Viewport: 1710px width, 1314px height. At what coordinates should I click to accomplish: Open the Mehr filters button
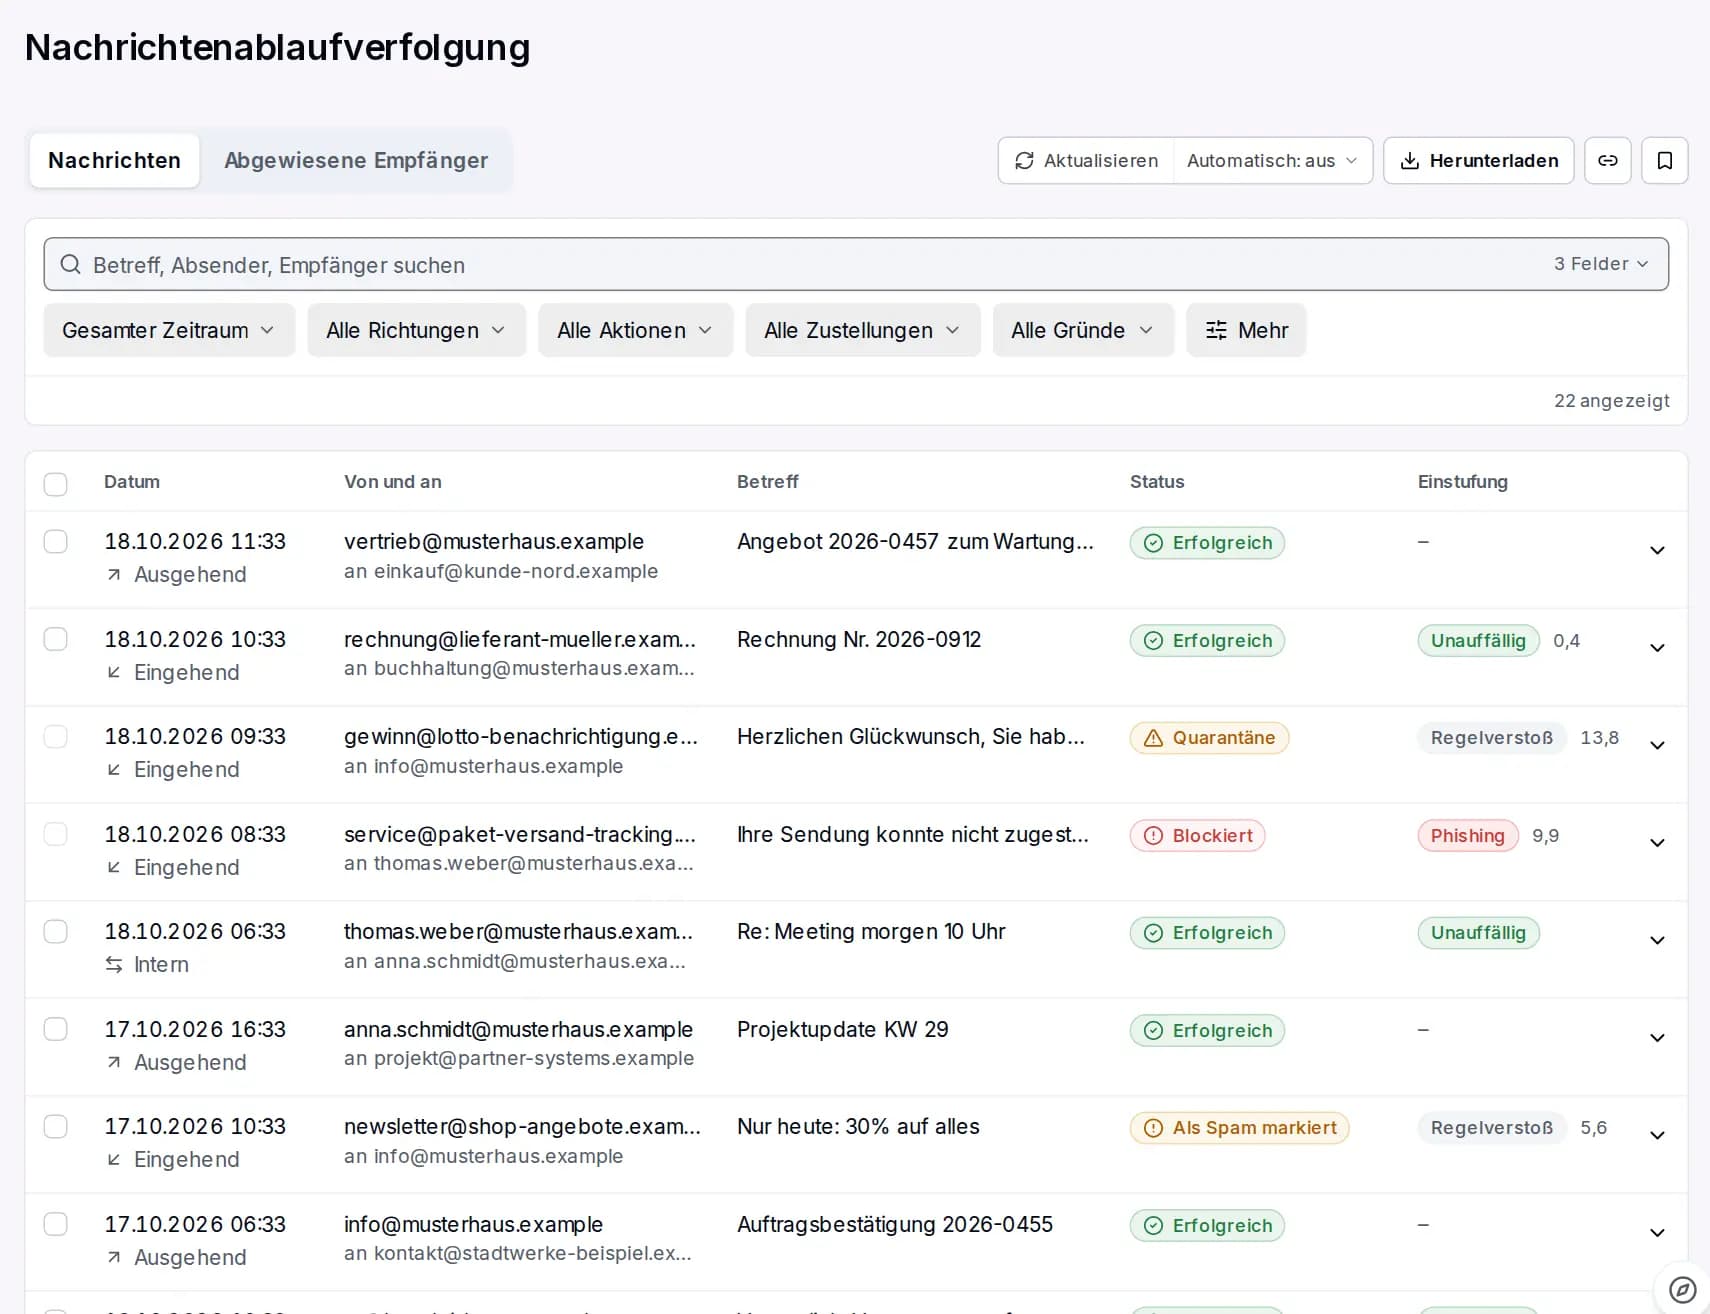pyautogui.click(x=1246, y=330)
